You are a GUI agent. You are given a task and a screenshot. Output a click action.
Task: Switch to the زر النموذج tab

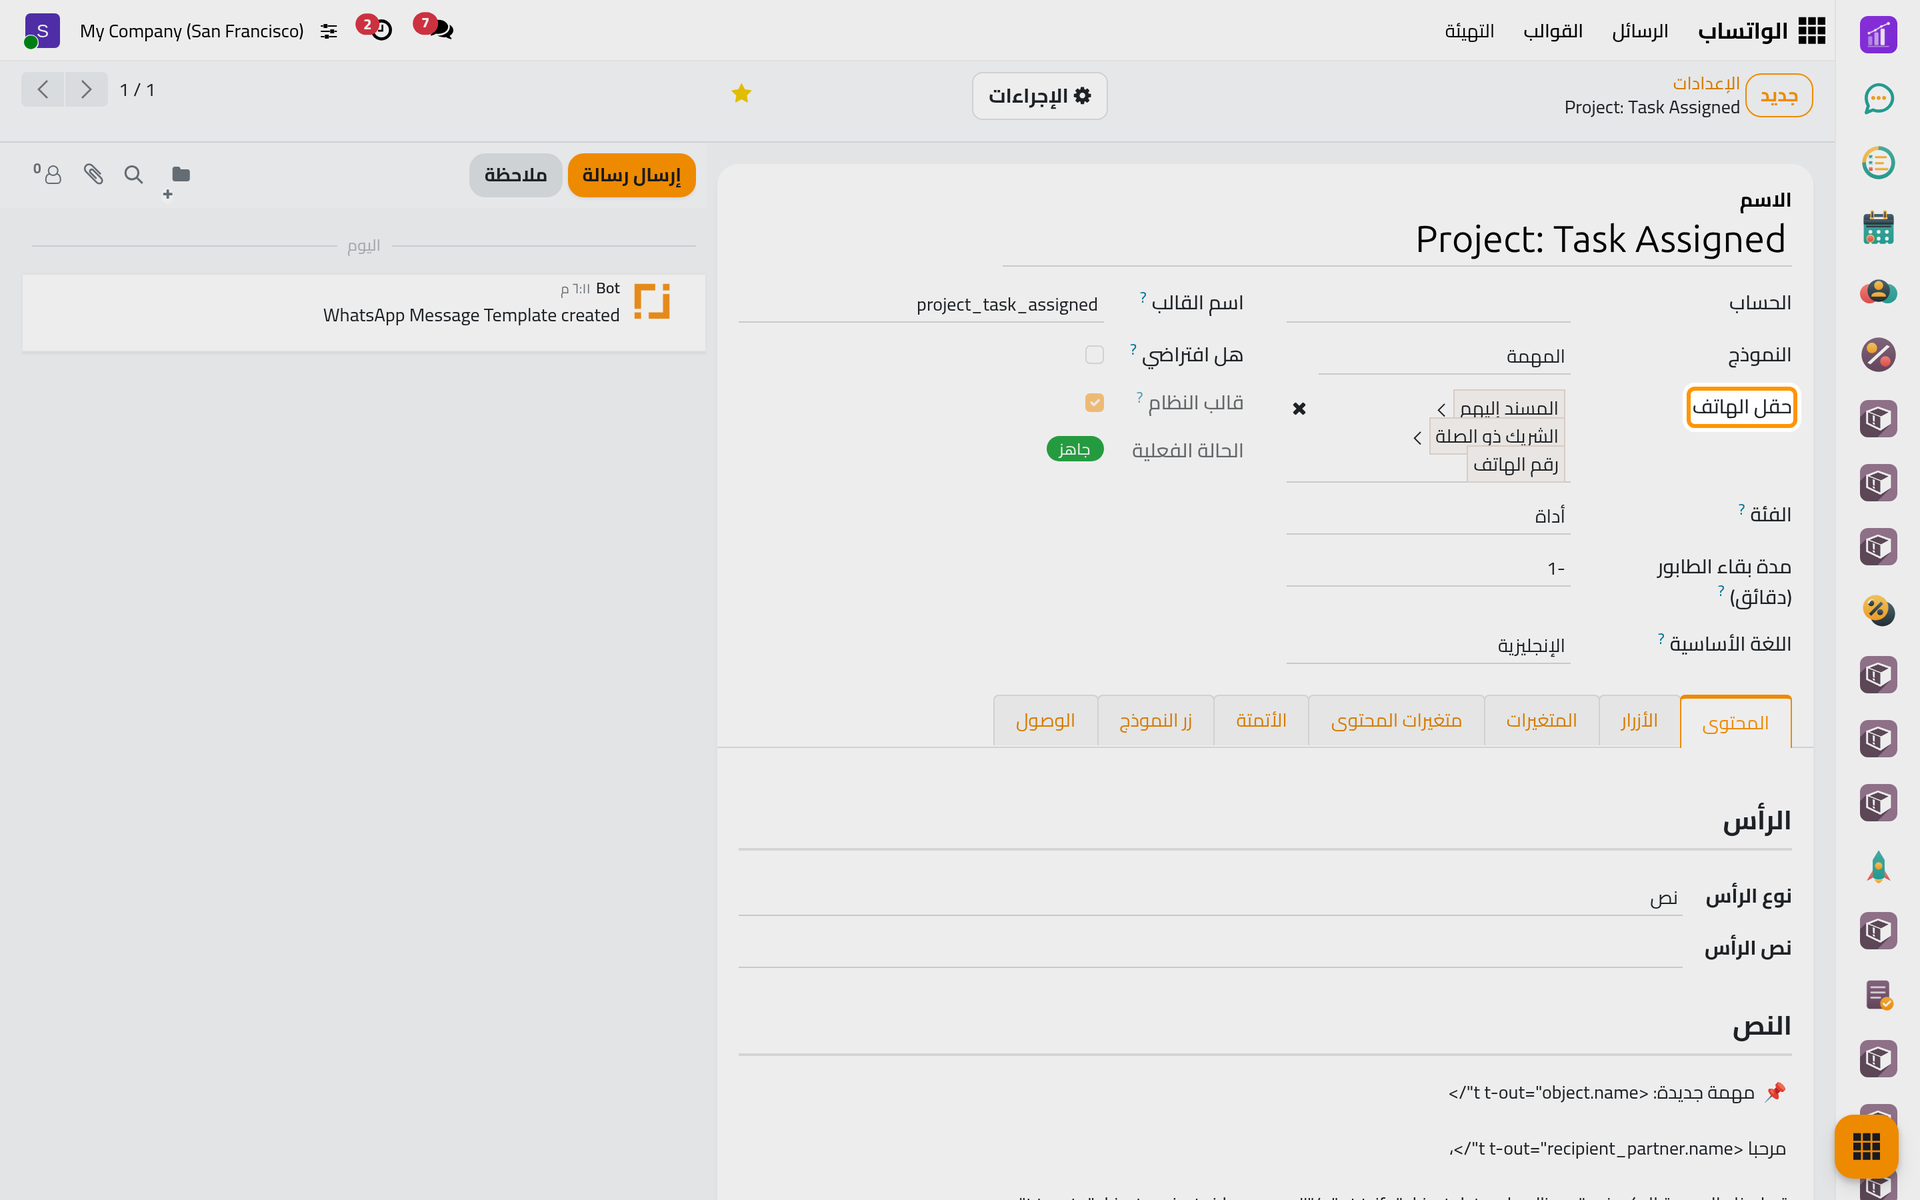1156,721
